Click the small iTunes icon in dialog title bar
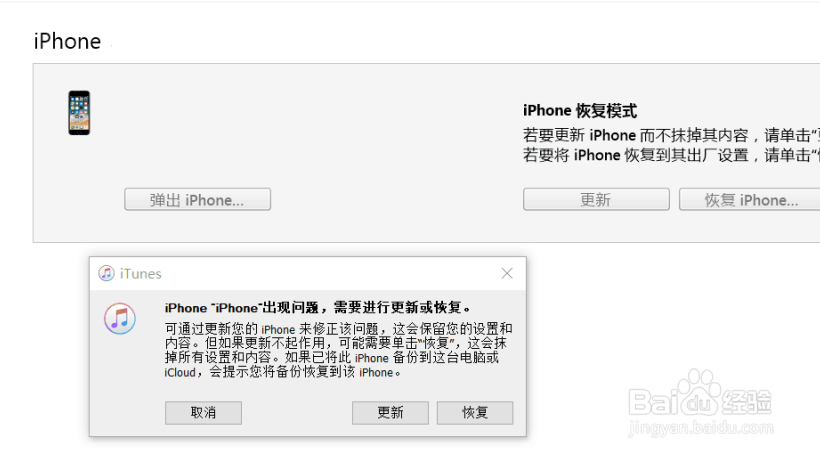This screenshot has width=820, height=456. 107,273
